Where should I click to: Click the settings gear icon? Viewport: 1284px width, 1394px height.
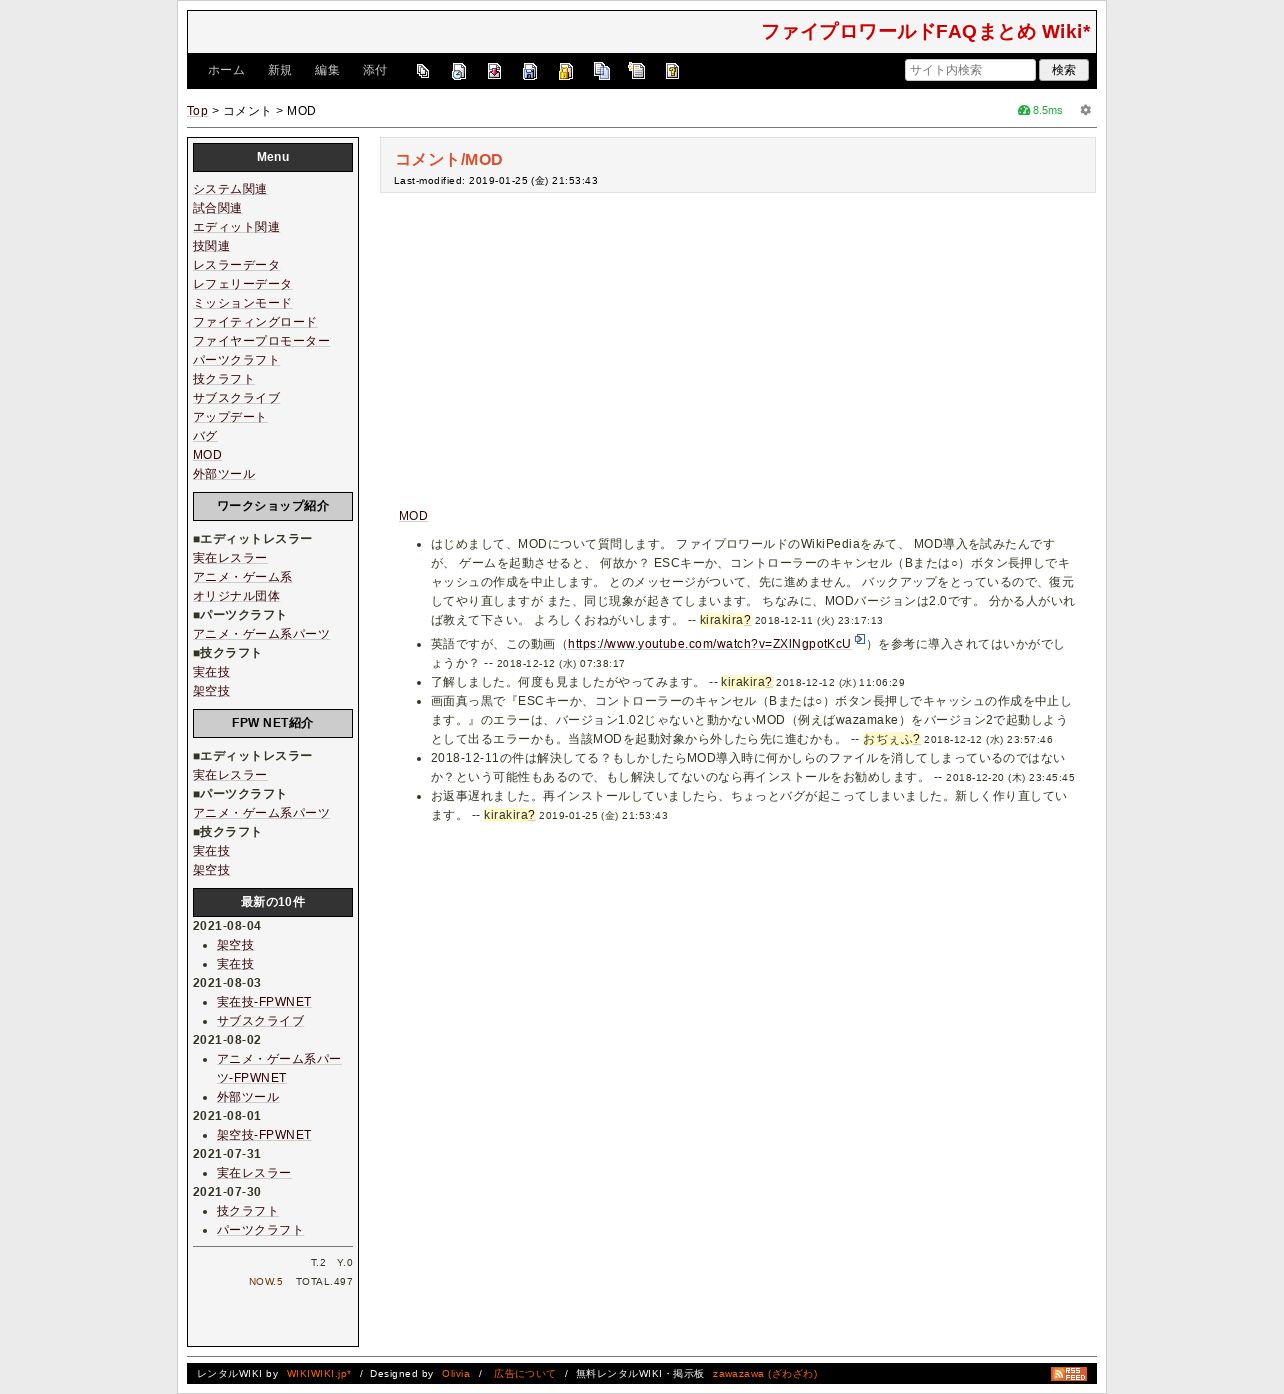pos(1085,110)
